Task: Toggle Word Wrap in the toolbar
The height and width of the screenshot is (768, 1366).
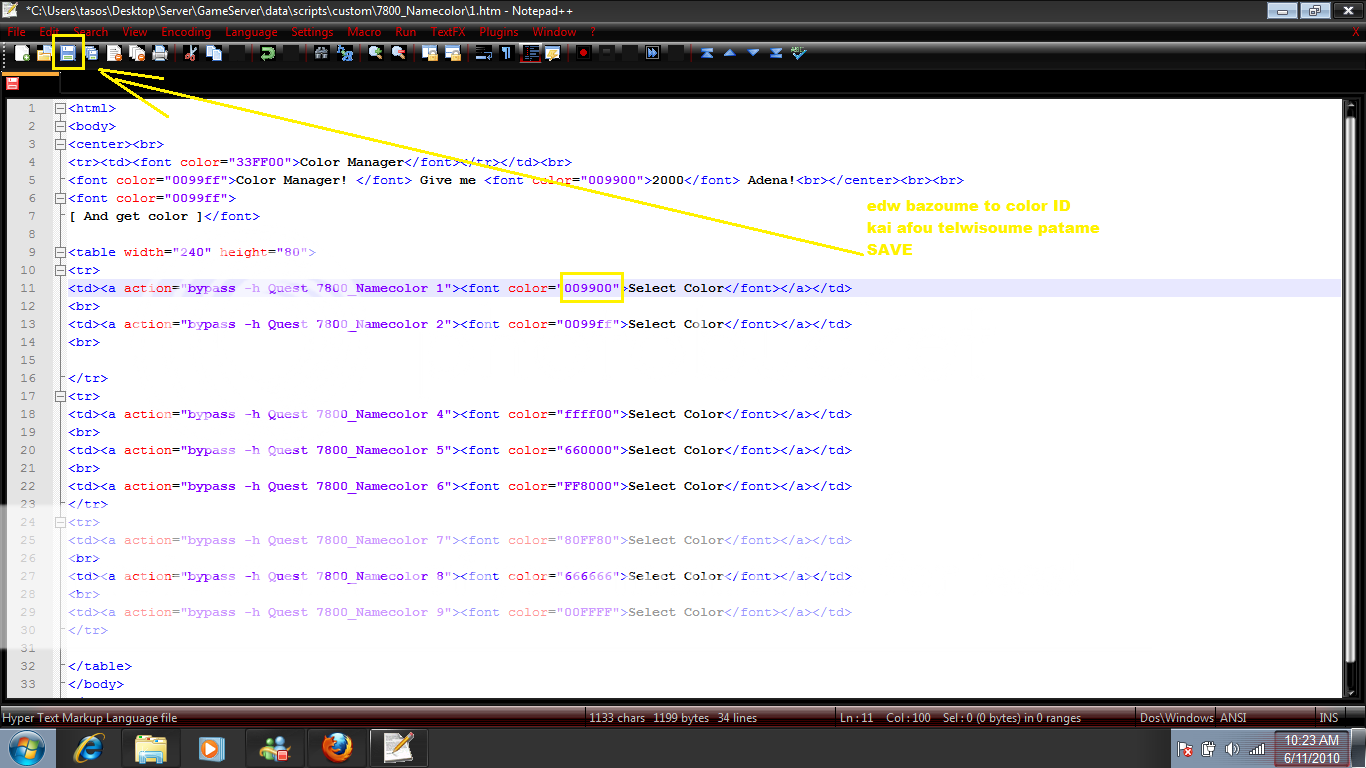Action: pos(483,53)
